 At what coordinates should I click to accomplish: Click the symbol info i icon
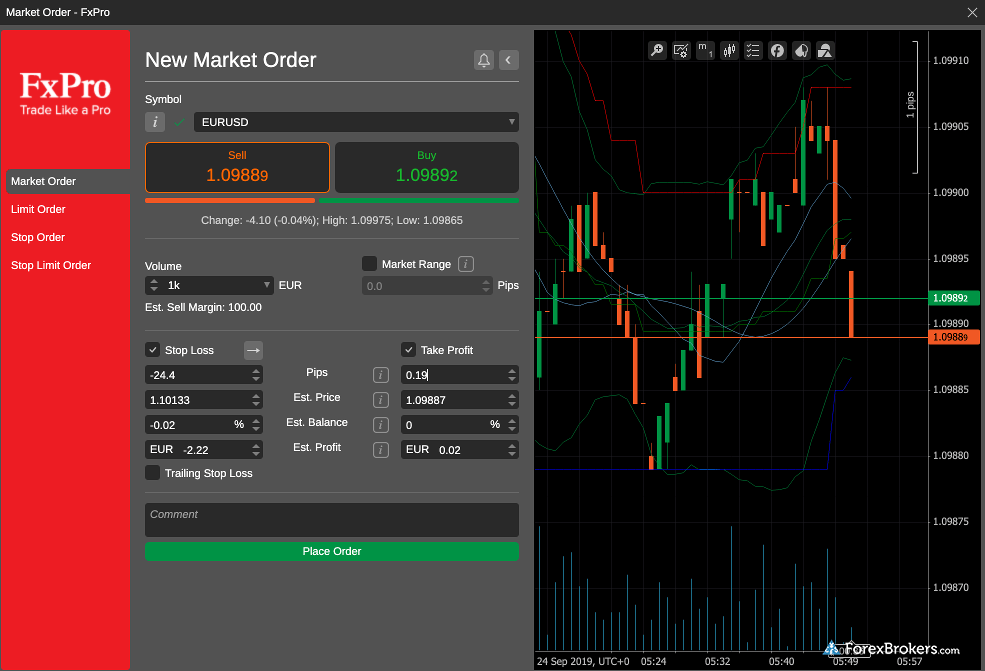(x=155, y=122)
